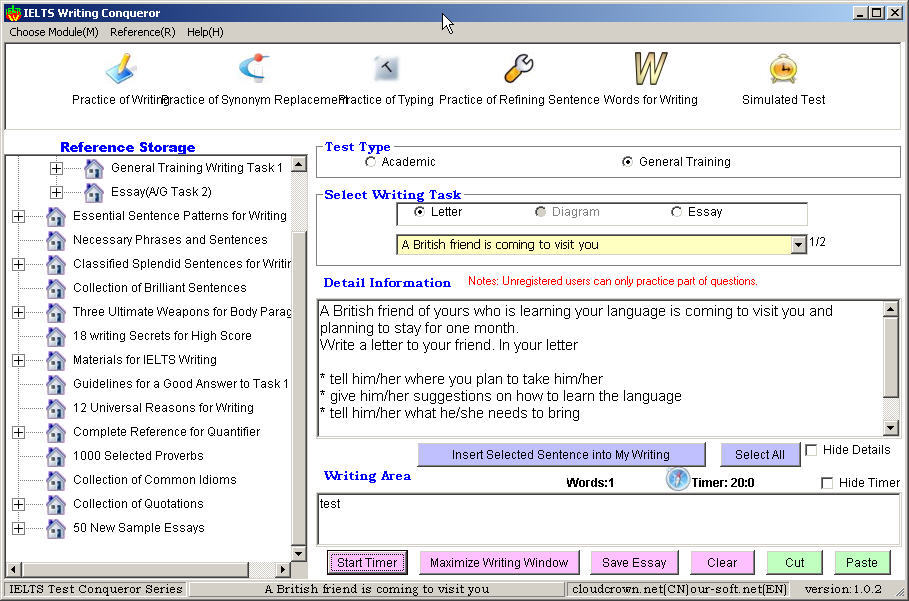Start the timer with Start Timer button
Viewport: 909px width, 601px height.
tap(367, 563)
